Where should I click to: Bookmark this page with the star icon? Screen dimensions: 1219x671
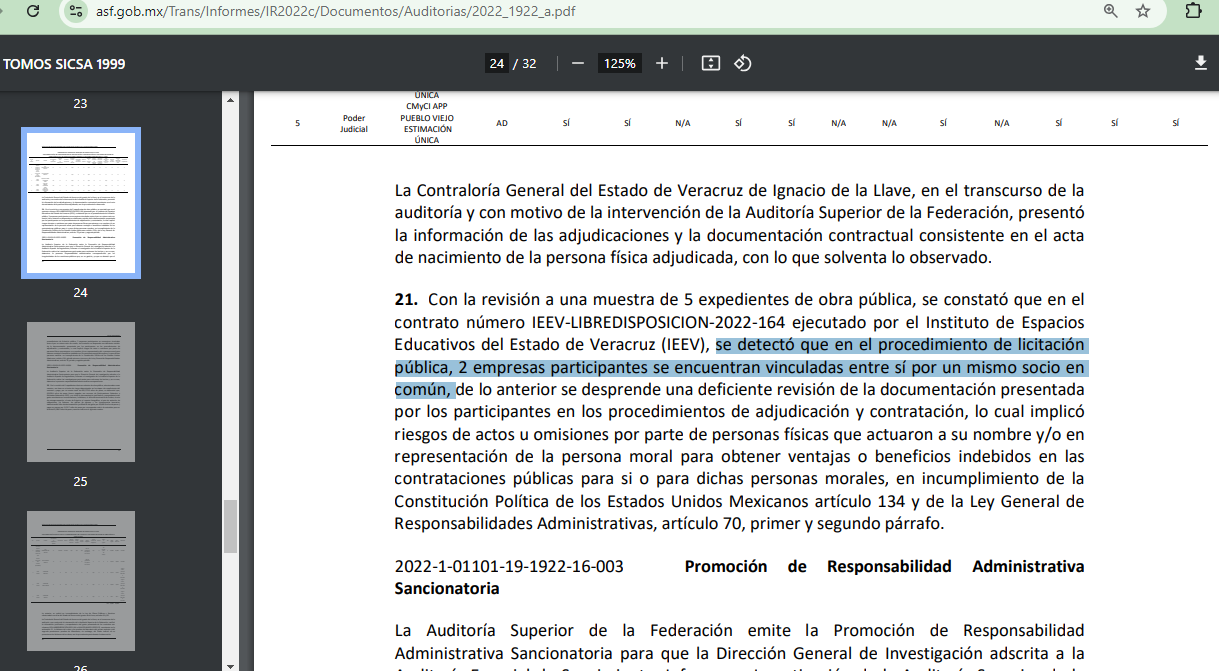(1143, 11)
